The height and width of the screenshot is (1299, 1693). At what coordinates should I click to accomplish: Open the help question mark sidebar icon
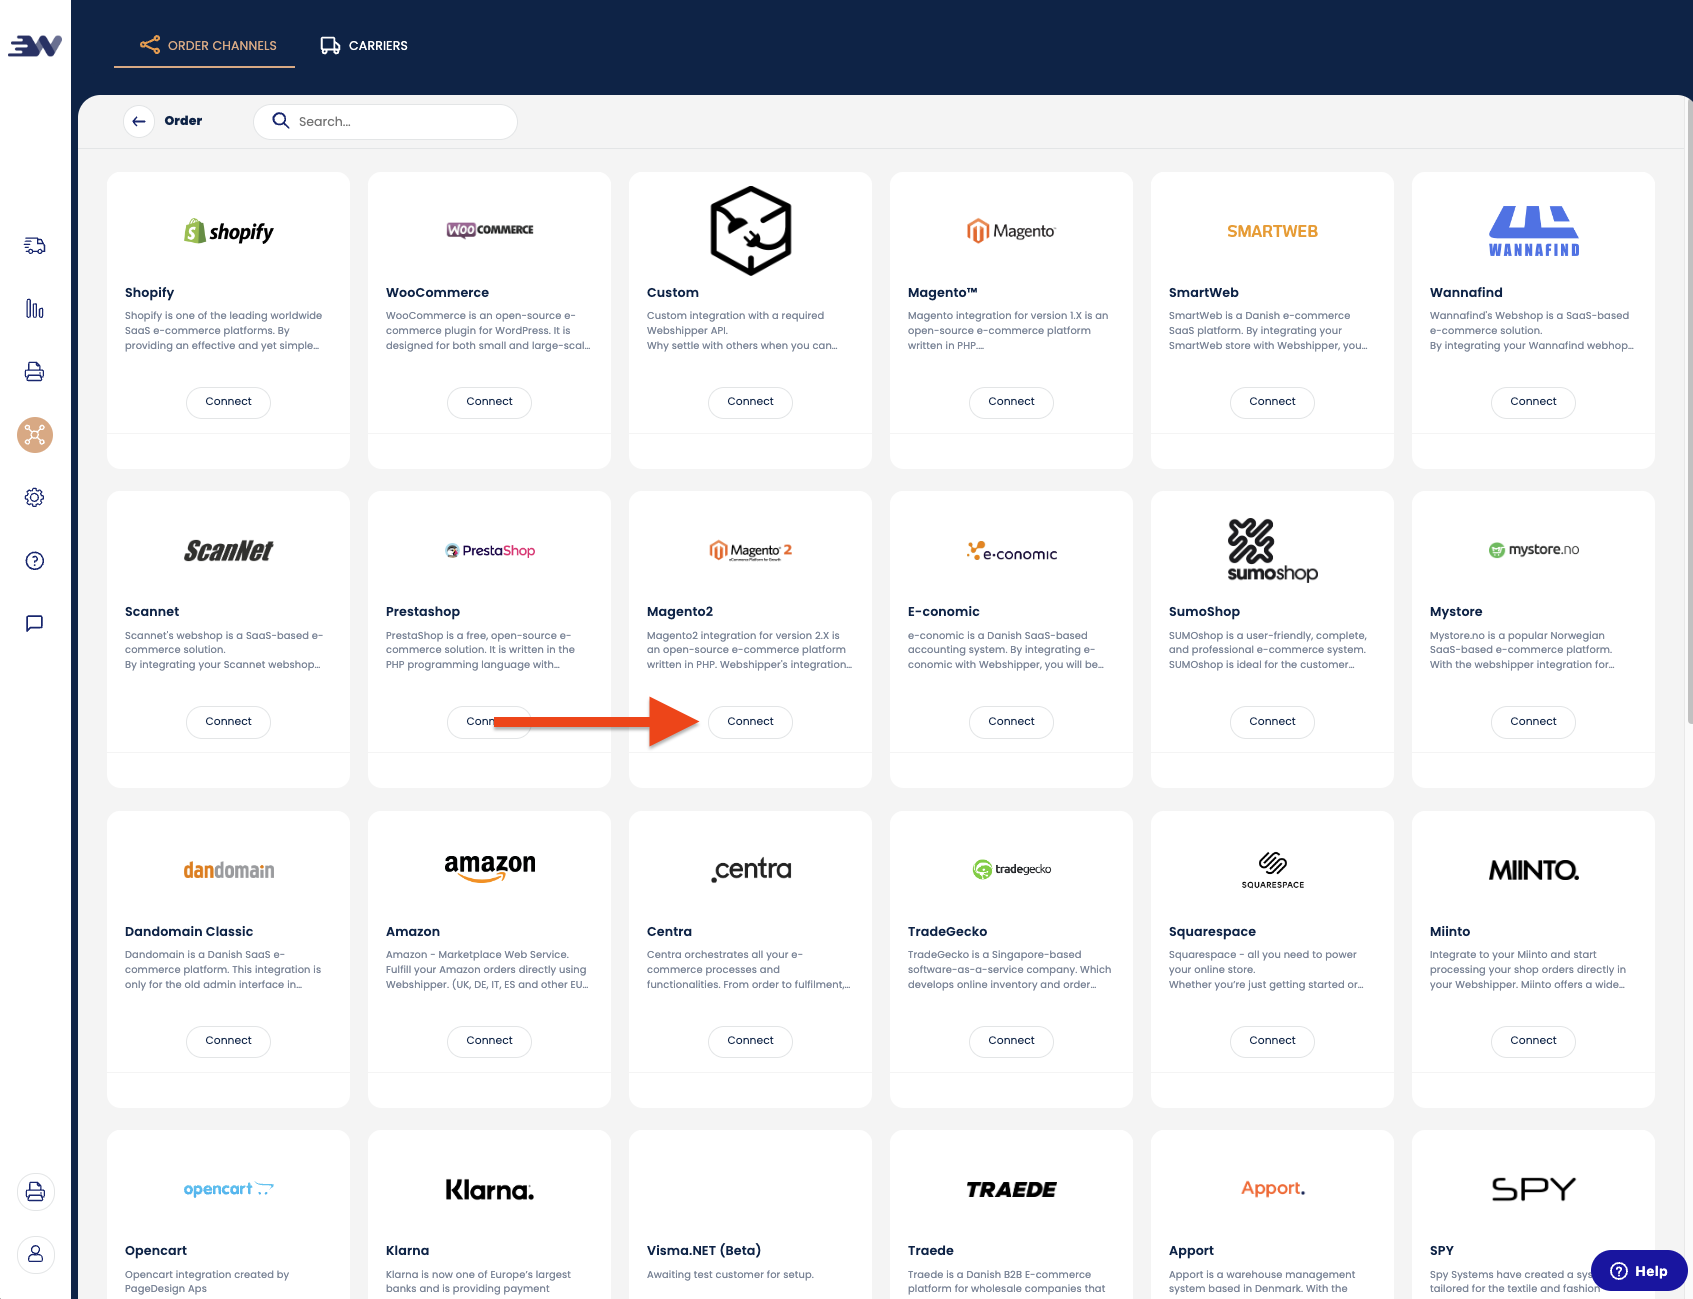[x=35, y=561]
